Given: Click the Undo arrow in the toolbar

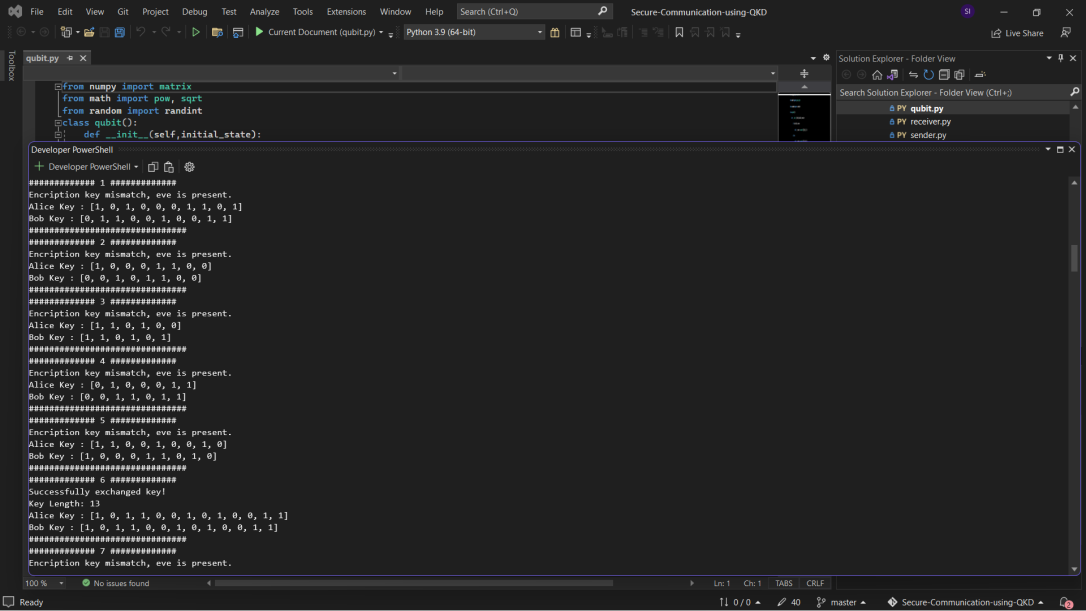Looking at the screenshot, I should pos(141,32).
